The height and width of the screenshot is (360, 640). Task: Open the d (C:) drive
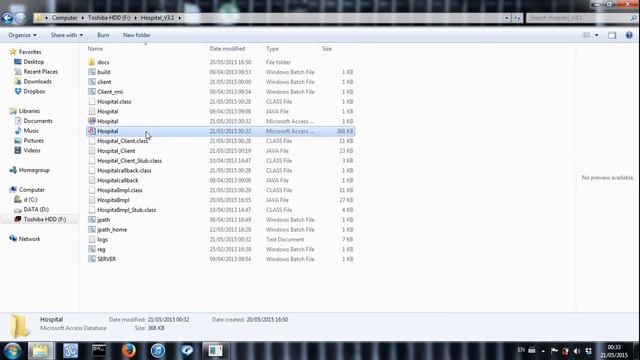(30, 200)
